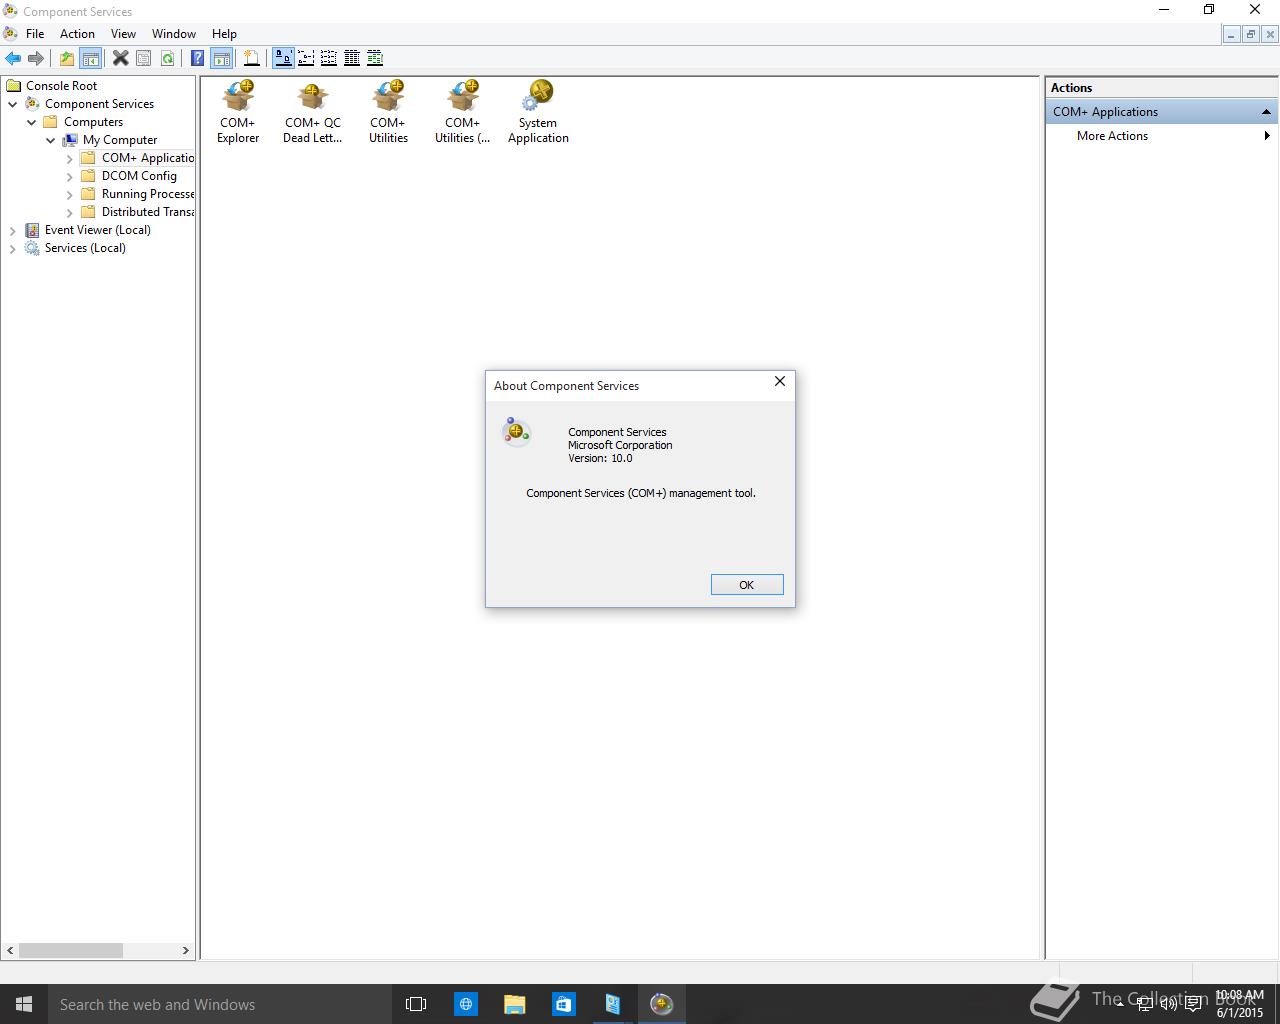Switch to List view in toolbar

coord(329,58)
